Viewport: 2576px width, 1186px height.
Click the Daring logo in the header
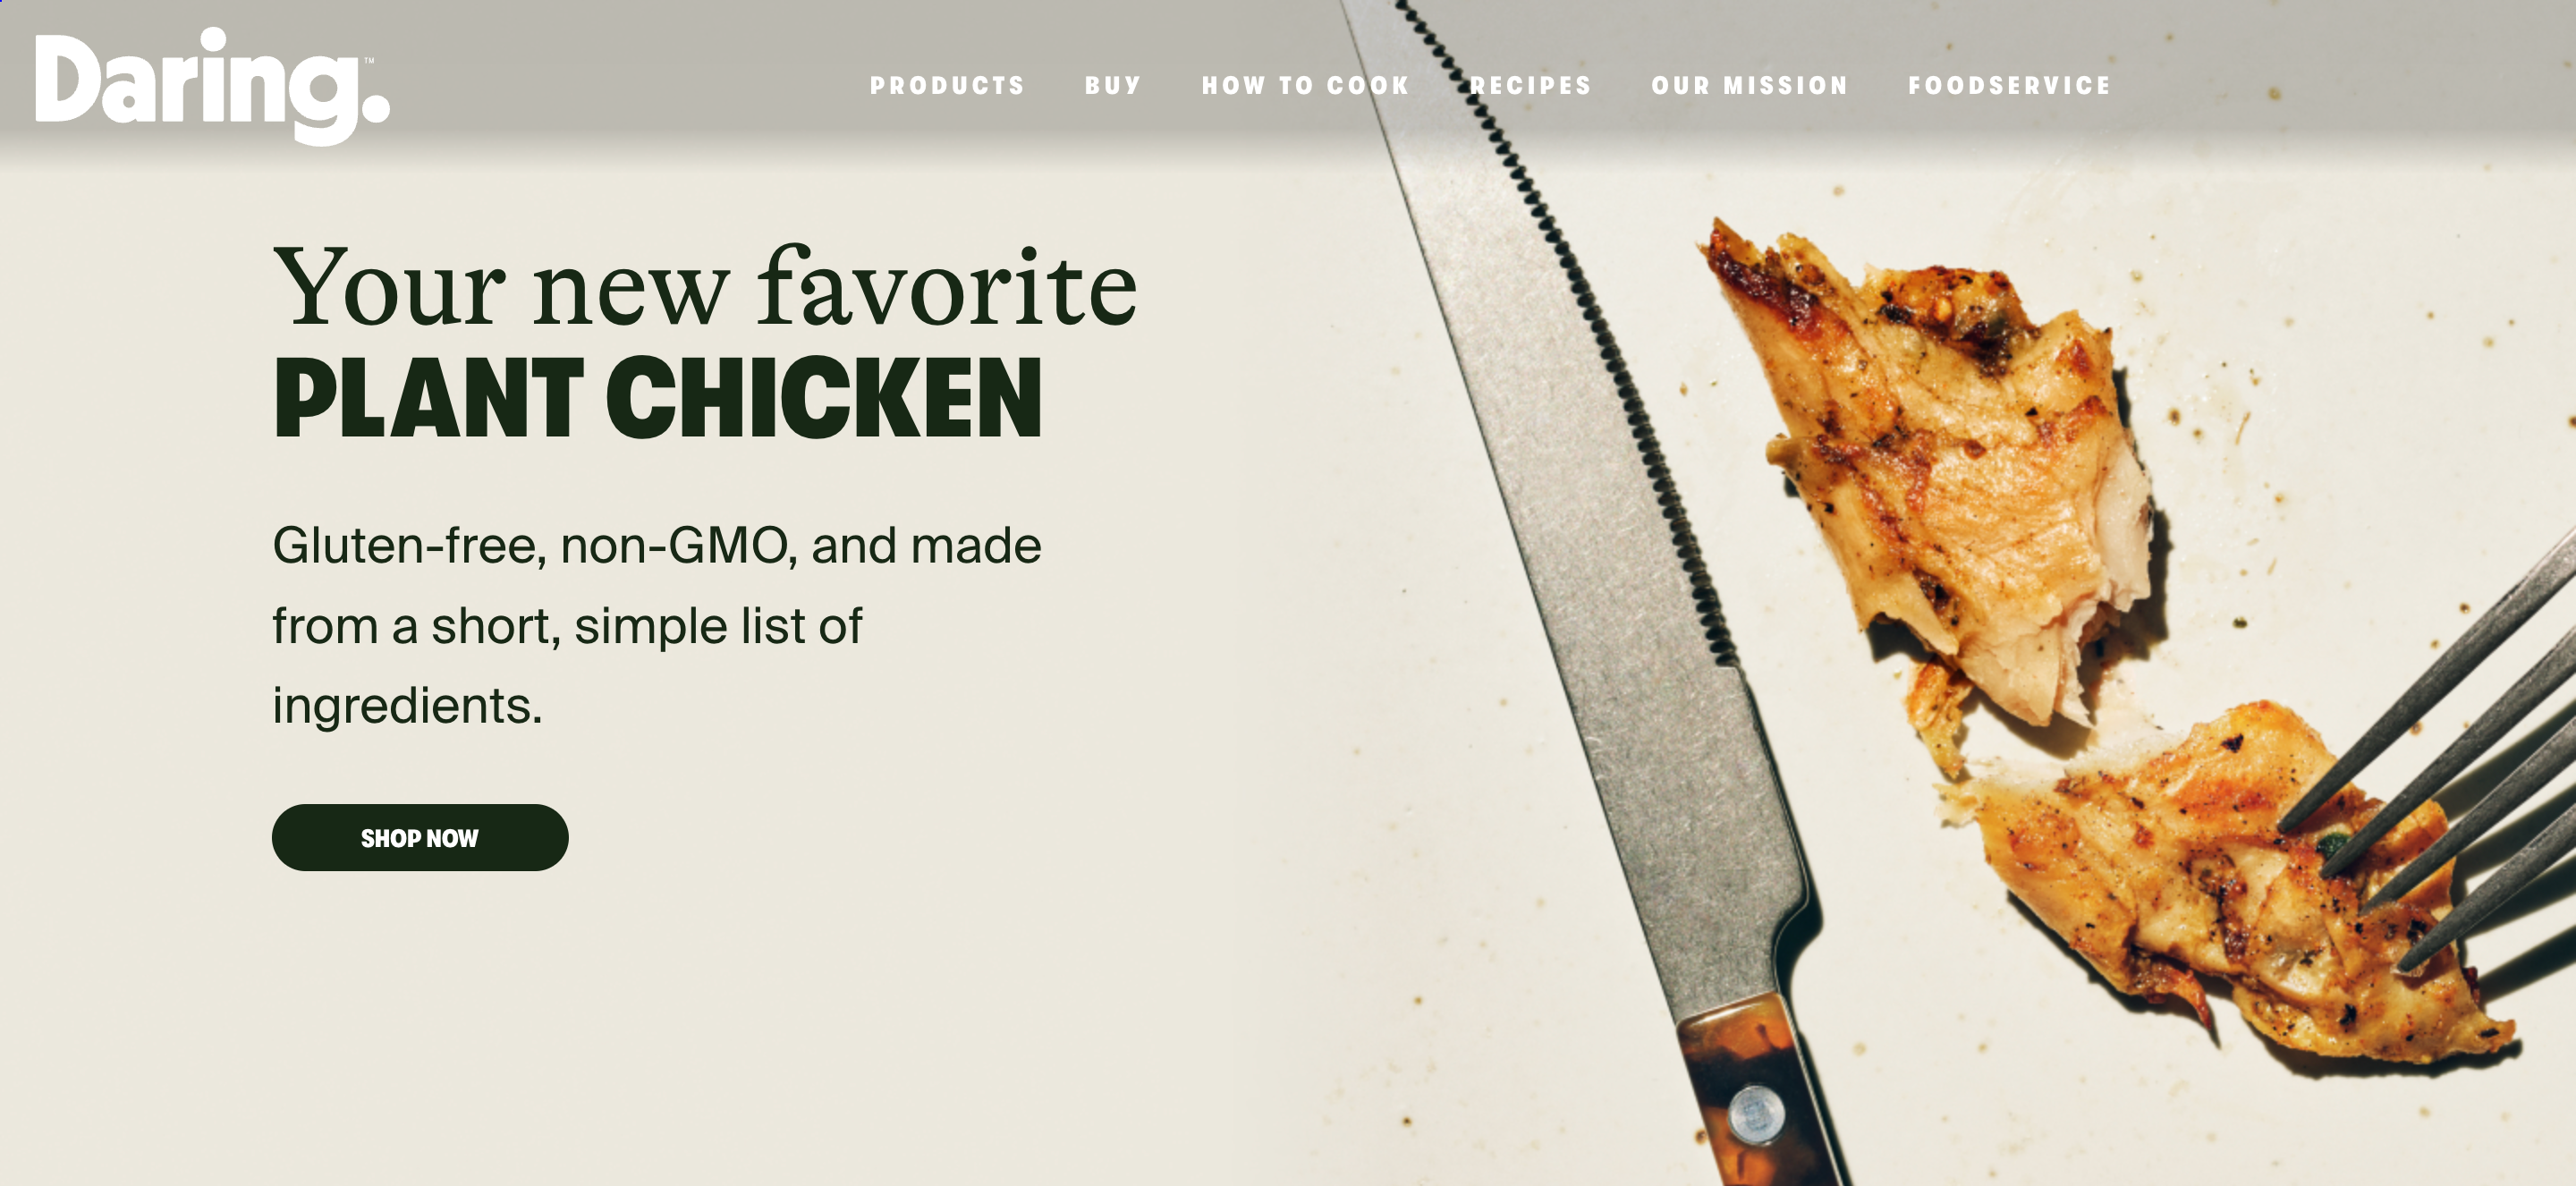[212, 86]
